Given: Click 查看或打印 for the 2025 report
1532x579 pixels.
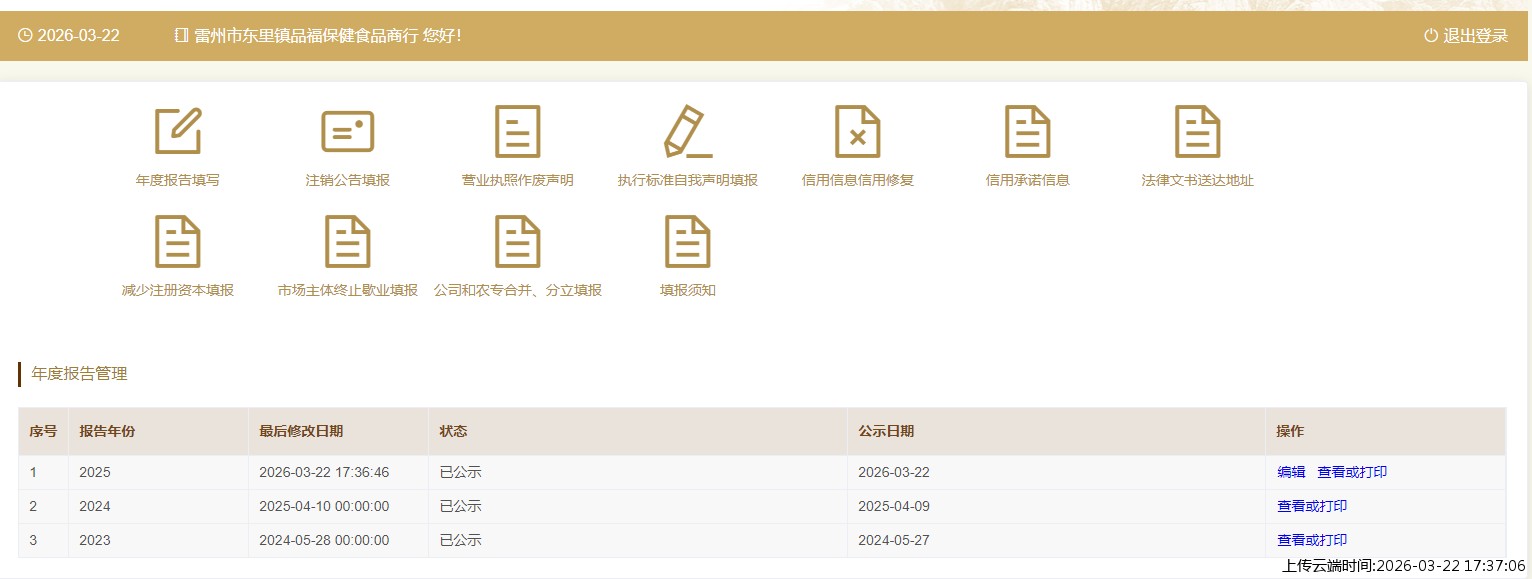Looking at the screenshot, I should (x=1352, y=472).
